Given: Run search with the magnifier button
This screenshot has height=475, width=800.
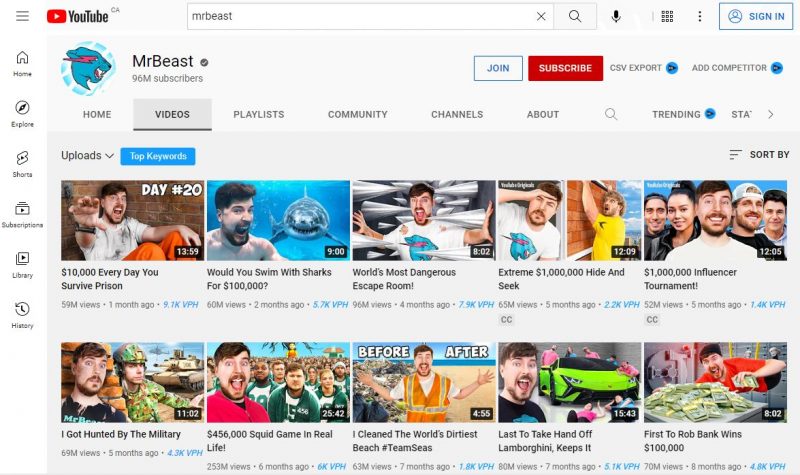Looking at the screenshot, I should point(575,16).
